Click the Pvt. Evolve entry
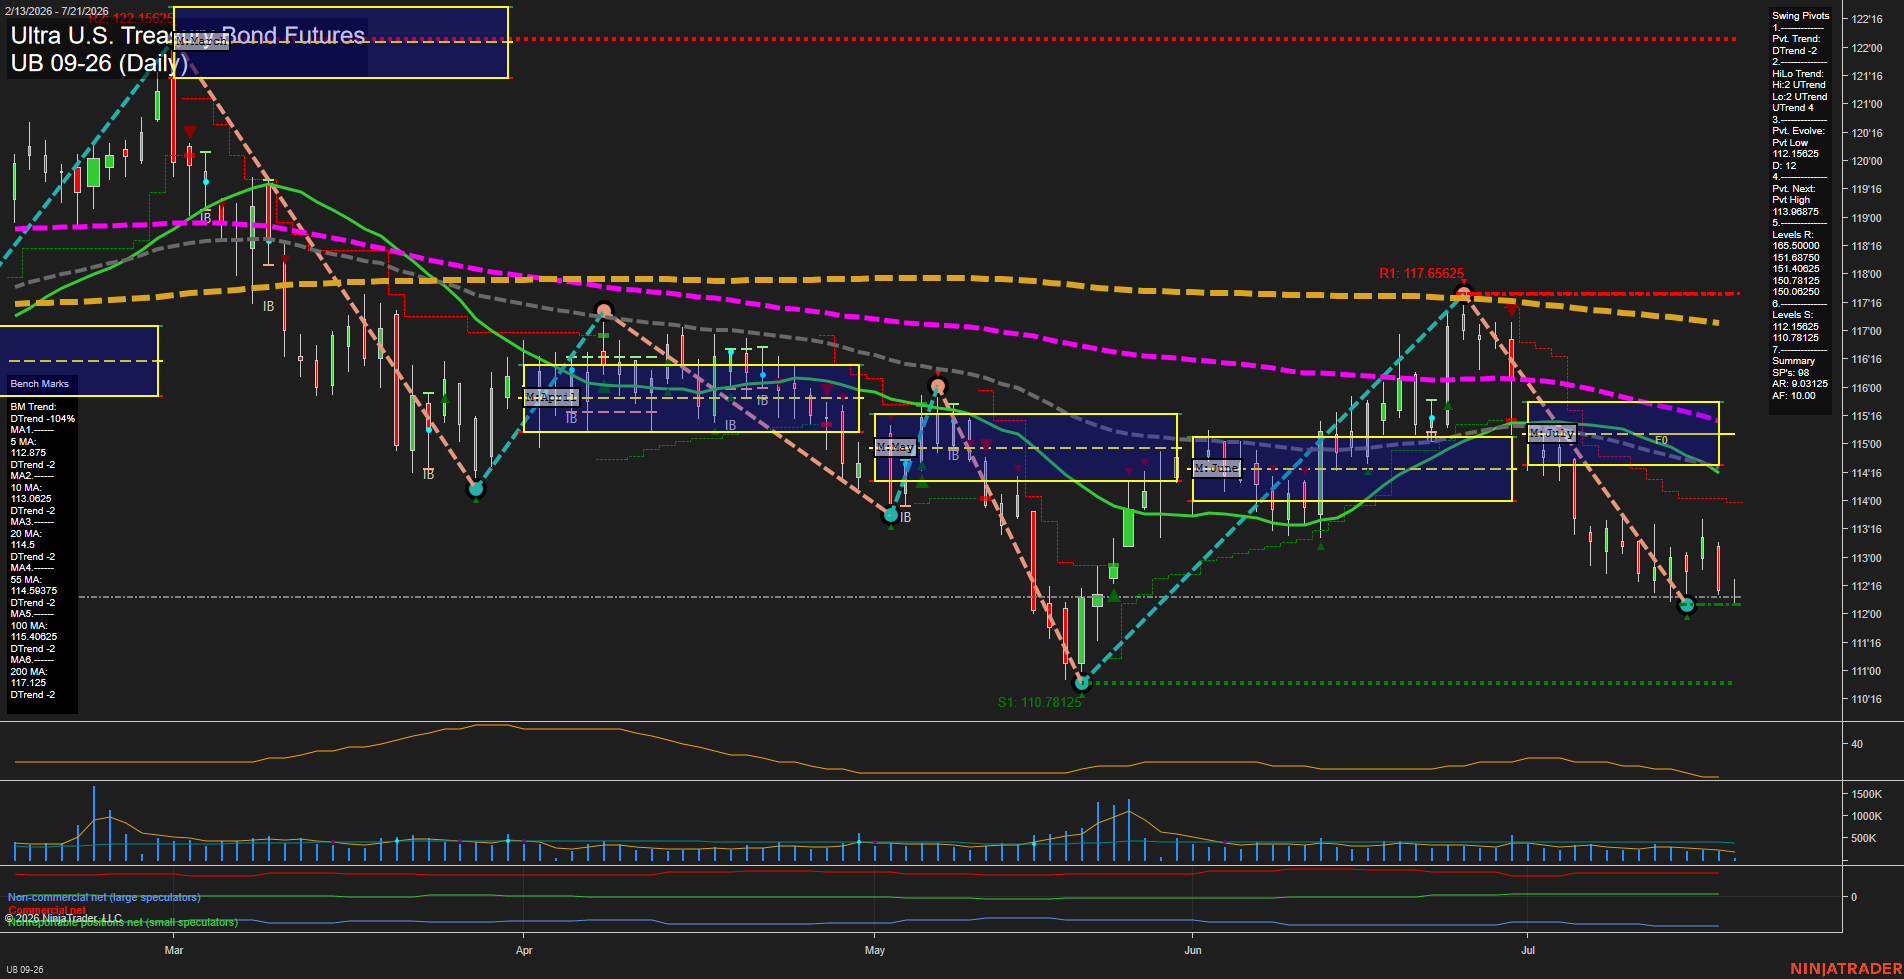The height and width of the screenshot is (979, 1904). [1799, 131]
